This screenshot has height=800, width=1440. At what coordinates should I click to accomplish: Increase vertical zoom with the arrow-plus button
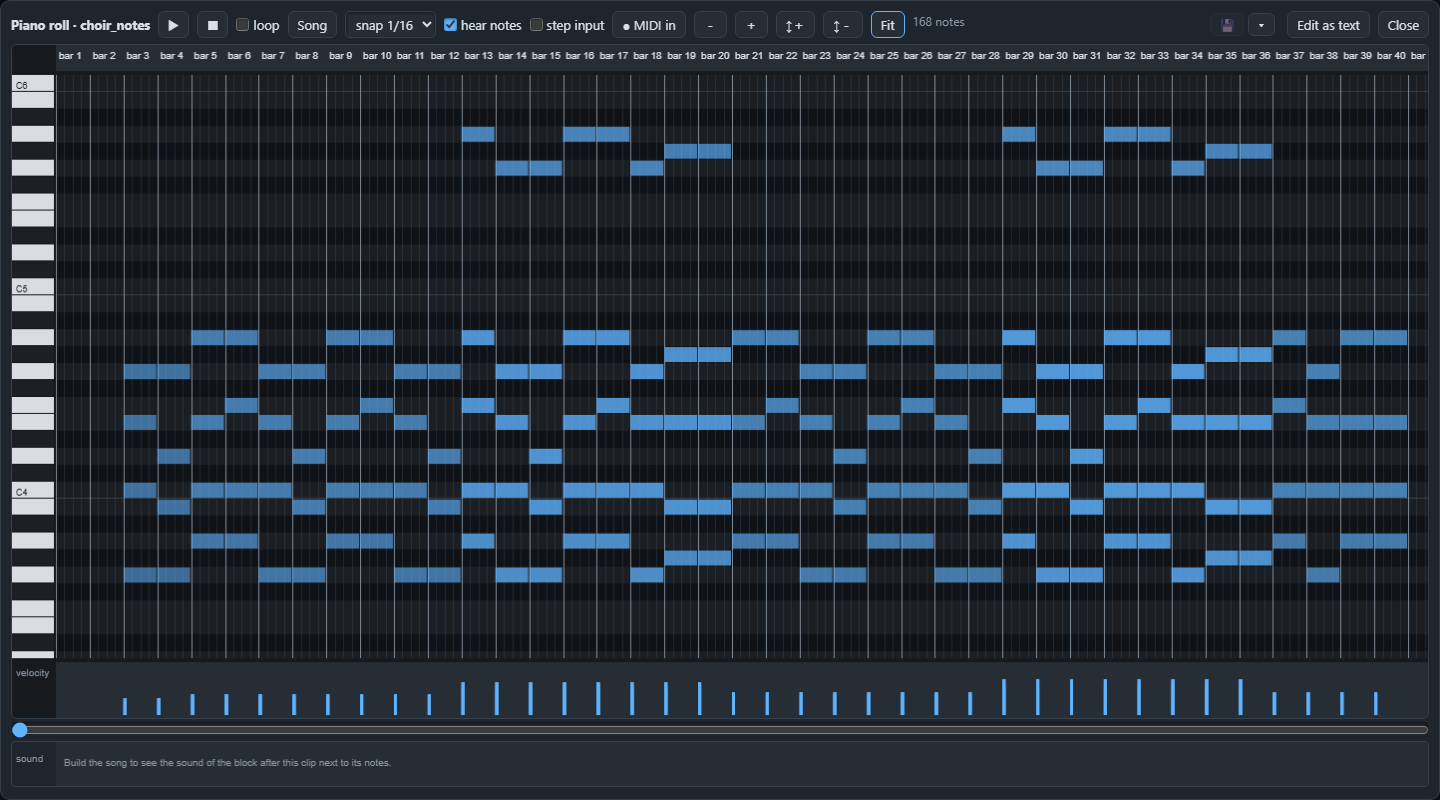(x=795, y=25)
